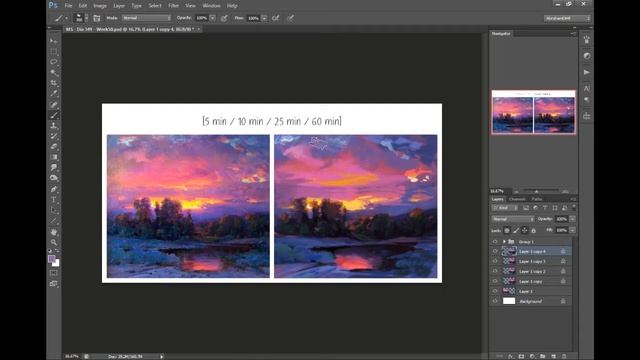Image resolution: width=640 pixels, height=360 pixels.
Task: Select the Layer 1 layer row
Action: pos(531,291)
